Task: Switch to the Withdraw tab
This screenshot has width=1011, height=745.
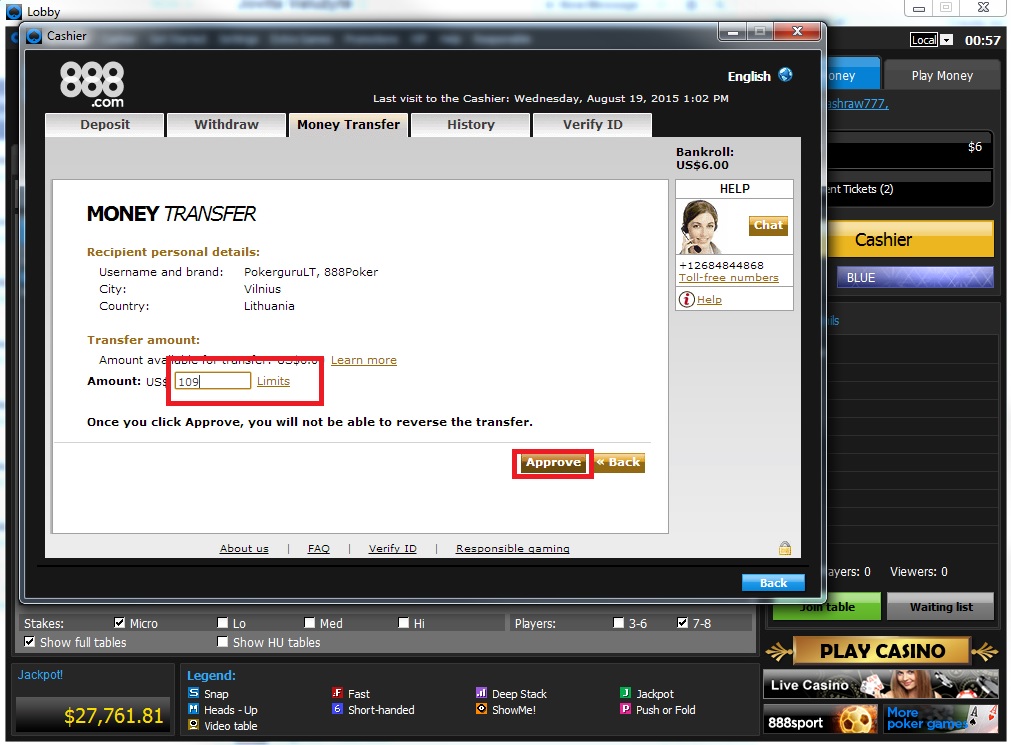Action: tap(226, 124)
